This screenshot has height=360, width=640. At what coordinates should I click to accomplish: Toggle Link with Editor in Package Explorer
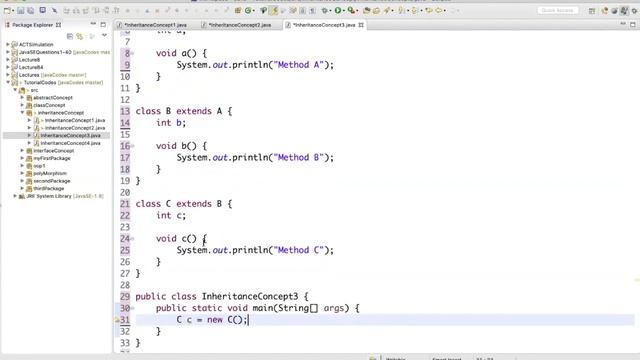click(x=80, y=36)
